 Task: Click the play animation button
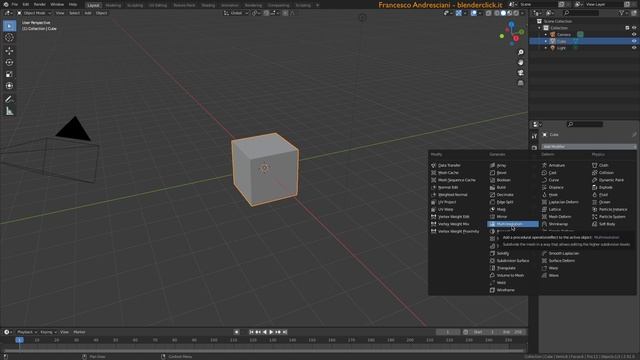click(x=271, y=332)
